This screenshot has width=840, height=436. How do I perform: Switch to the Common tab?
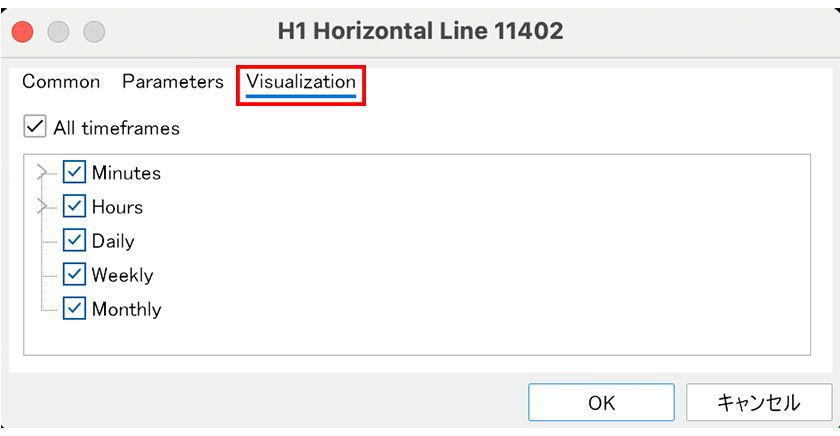pyautogui.click(x=61, y=82)
